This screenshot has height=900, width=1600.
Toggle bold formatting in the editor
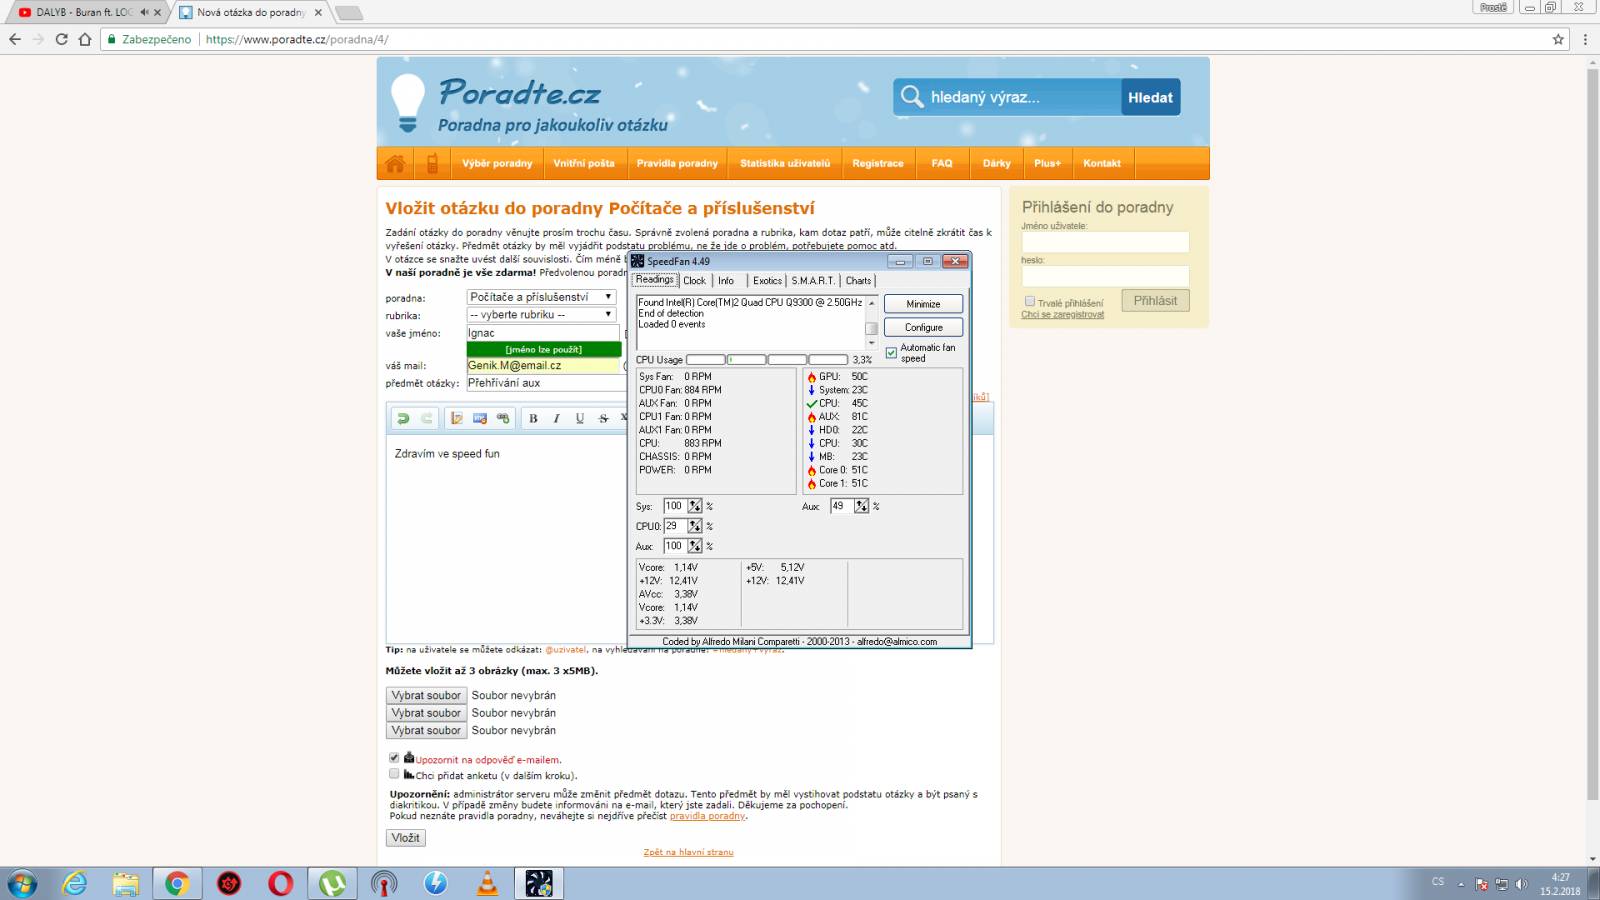pyautogui.click(x=533, y=418)
